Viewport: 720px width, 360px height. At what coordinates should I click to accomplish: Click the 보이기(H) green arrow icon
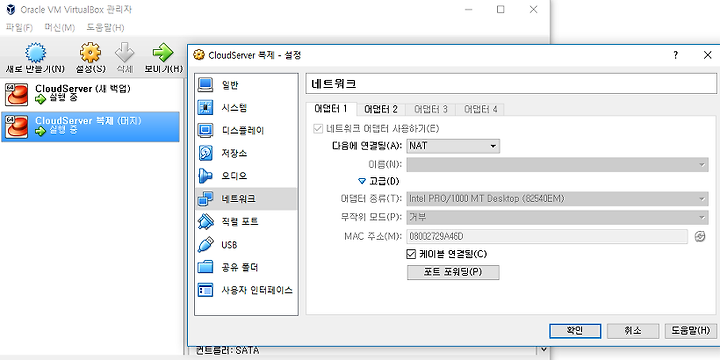point(163,53)
